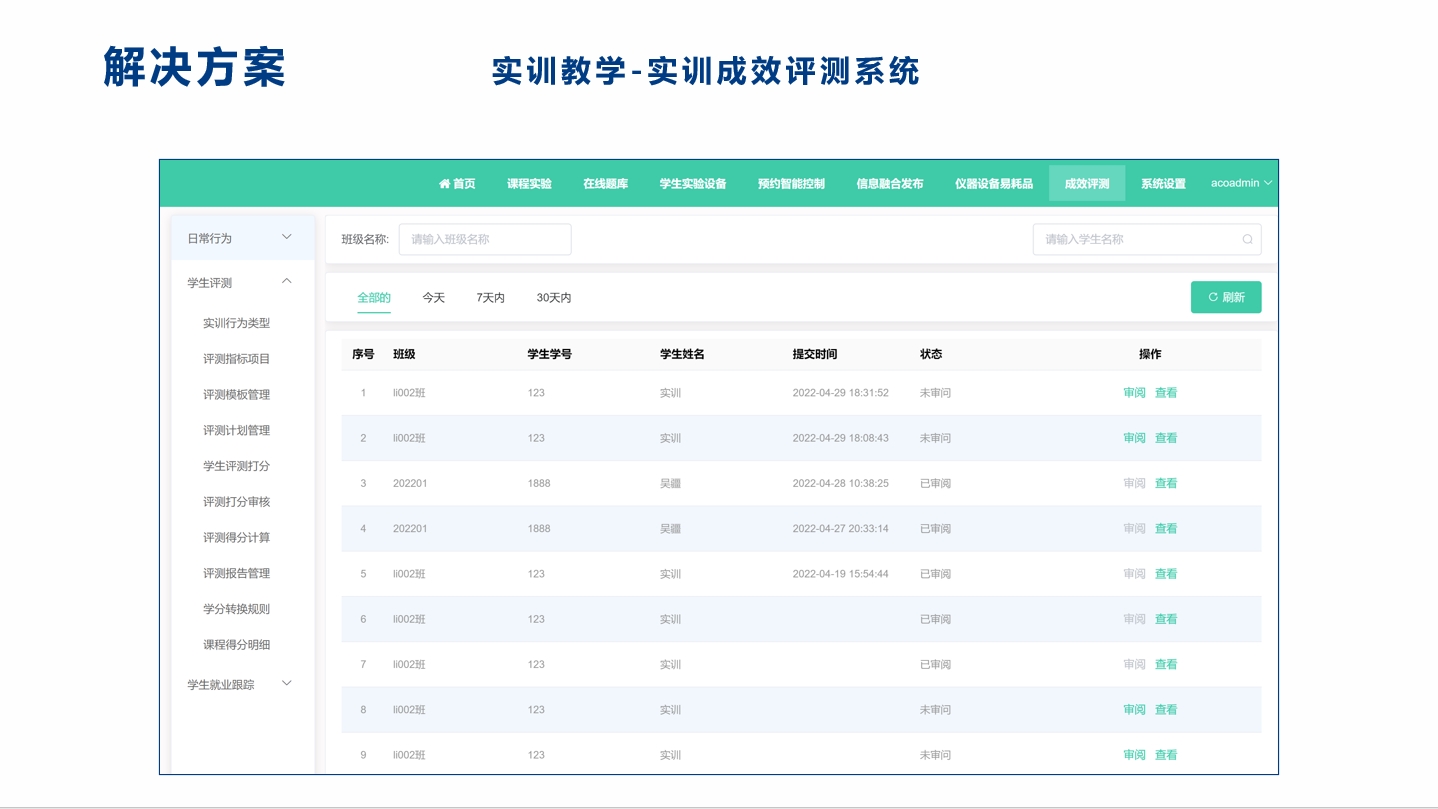Screen dimensions: 1438x809
Task: Click the 学生学号 column header
Action: pos(550,354)
